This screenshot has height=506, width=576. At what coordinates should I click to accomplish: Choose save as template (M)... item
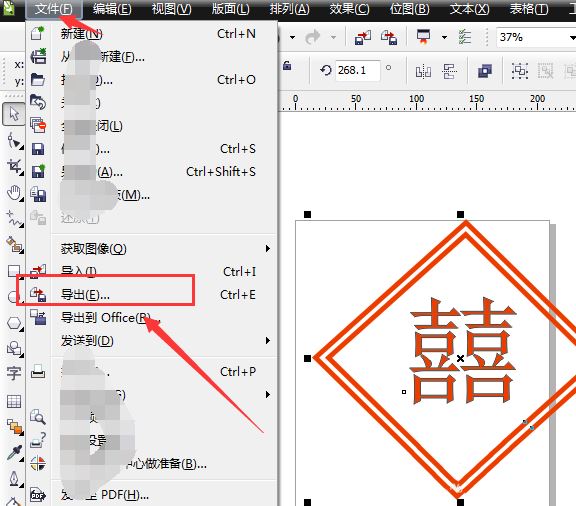151,195
